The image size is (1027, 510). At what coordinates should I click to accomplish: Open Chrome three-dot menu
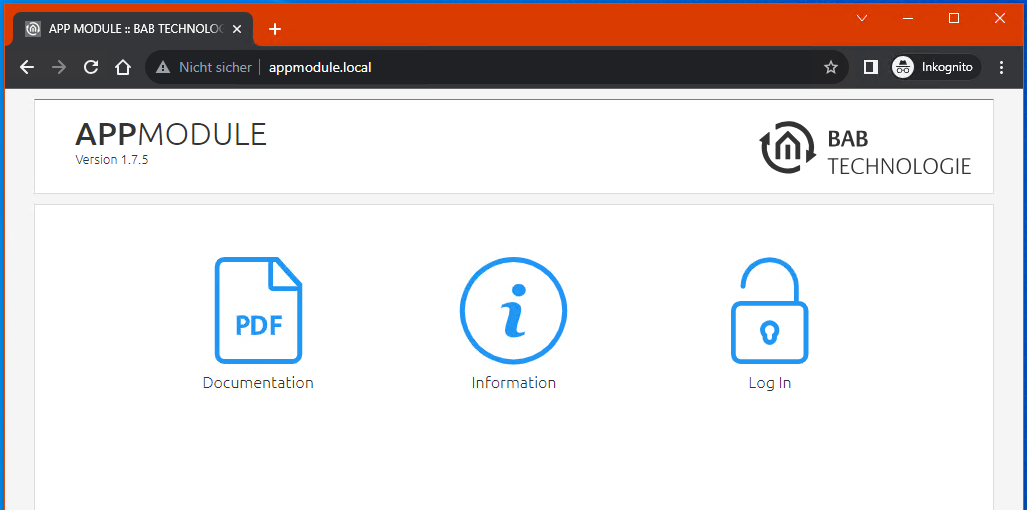1001,67
